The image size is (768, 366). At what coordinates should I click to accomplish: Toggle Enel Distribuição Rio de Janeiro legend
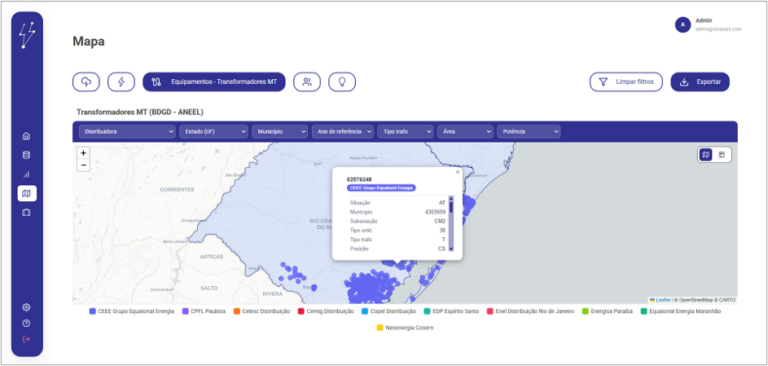[x=530, y=312]
